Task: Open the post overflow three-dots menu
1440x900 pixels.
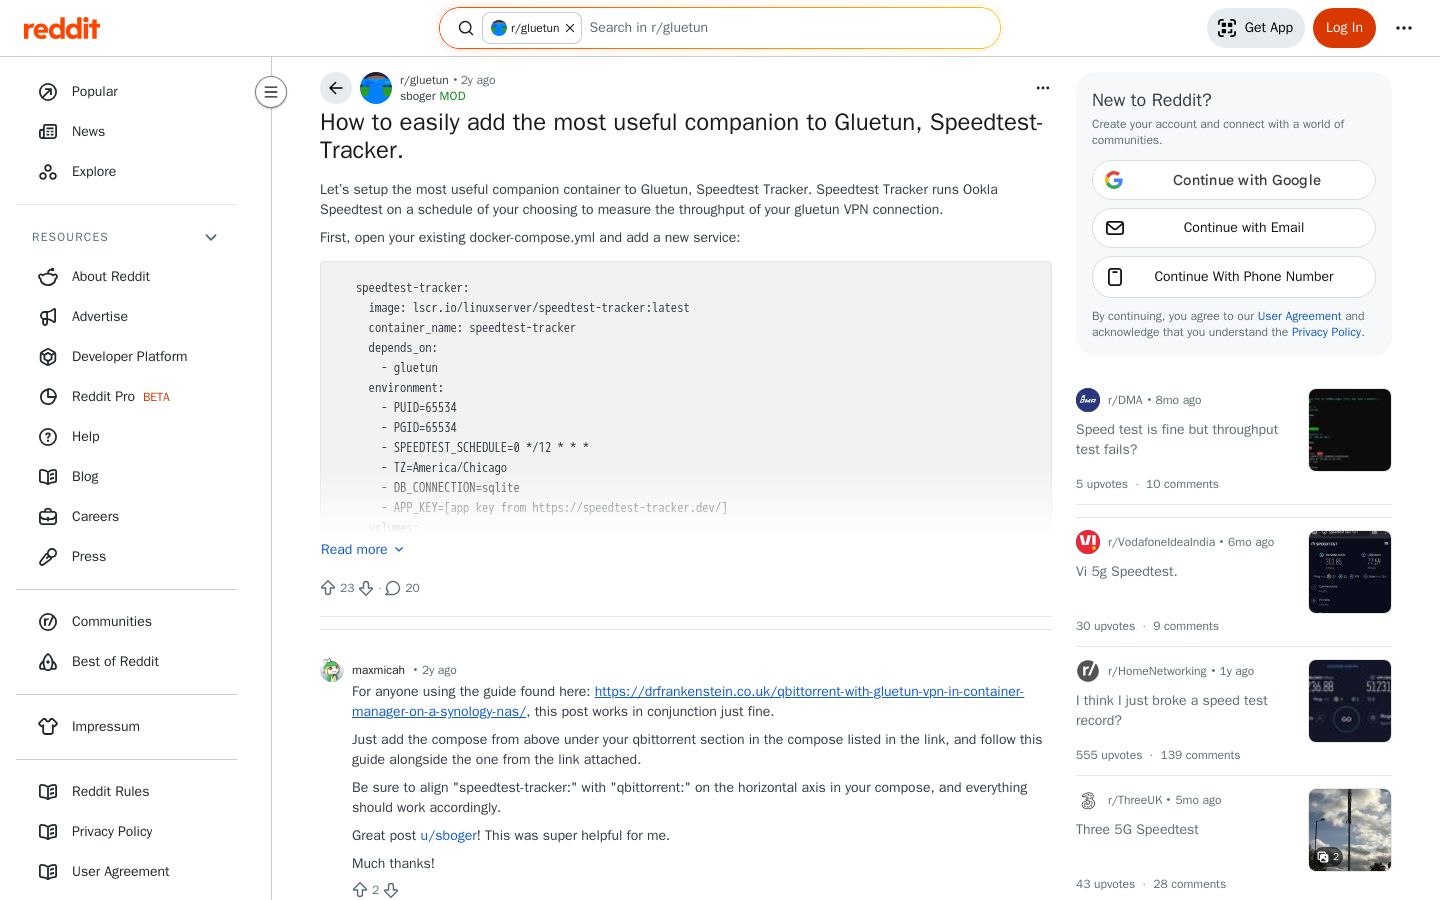Action: click(x=1043, y=88)
